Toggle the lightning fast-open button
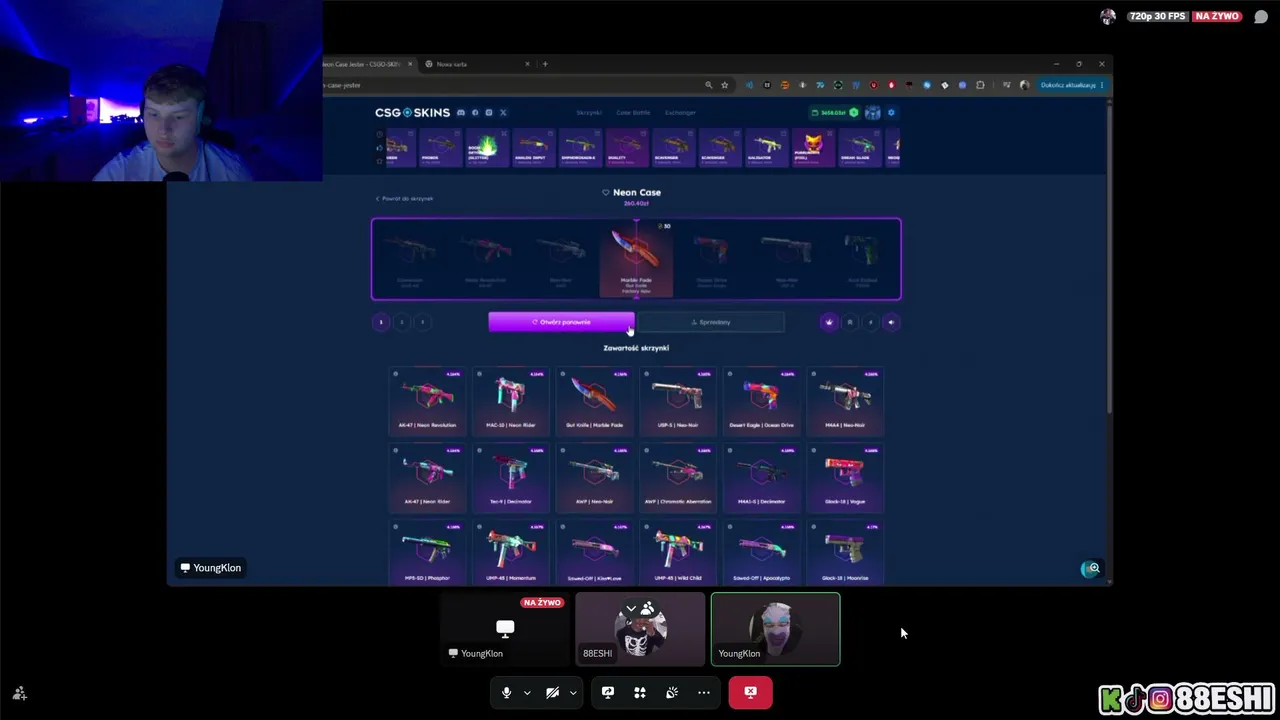Image resolution: width=1280 pixels, height=720 pixels. click(x=871, y=322)
